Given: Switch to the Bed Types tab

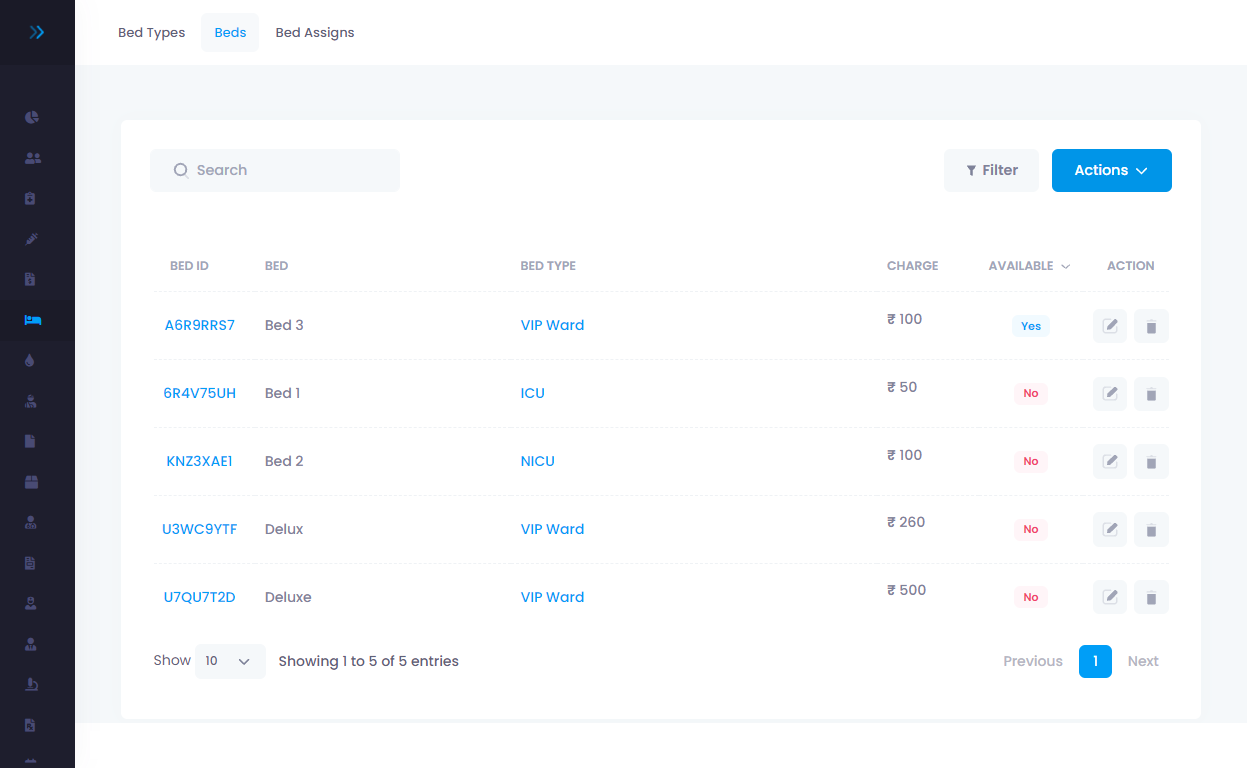Looking at the screenshot, I should pos(151,32).
